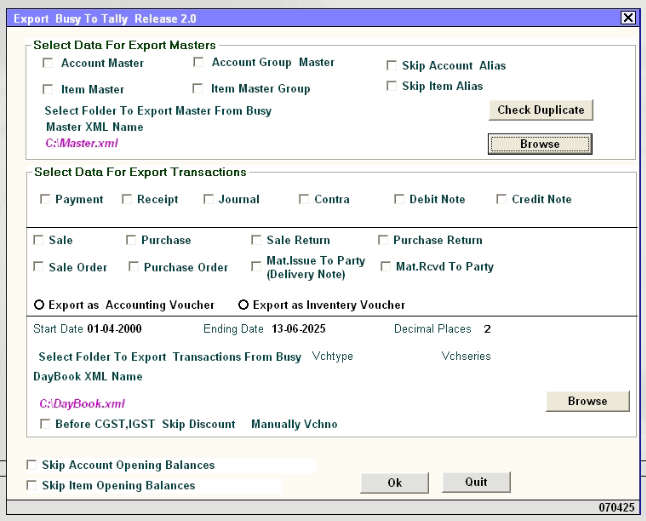Click the Vchtype label
The width and height of the screenshot is (646, 521).
point(332,356)
